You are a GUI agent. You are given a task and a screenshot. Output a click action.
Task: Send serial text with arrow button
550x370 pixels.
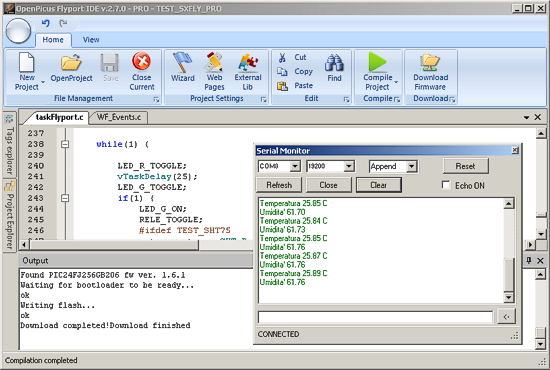(x=506, y=317)
